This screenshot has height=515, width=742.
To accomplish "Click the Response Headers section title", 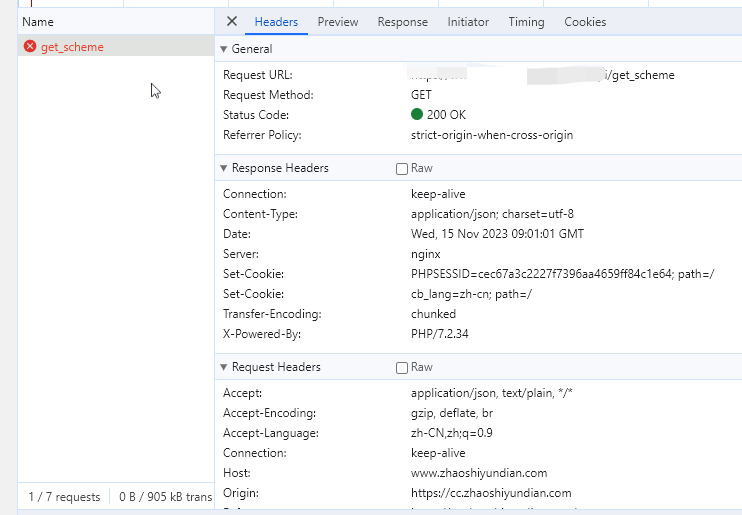I will coord(280,168).
